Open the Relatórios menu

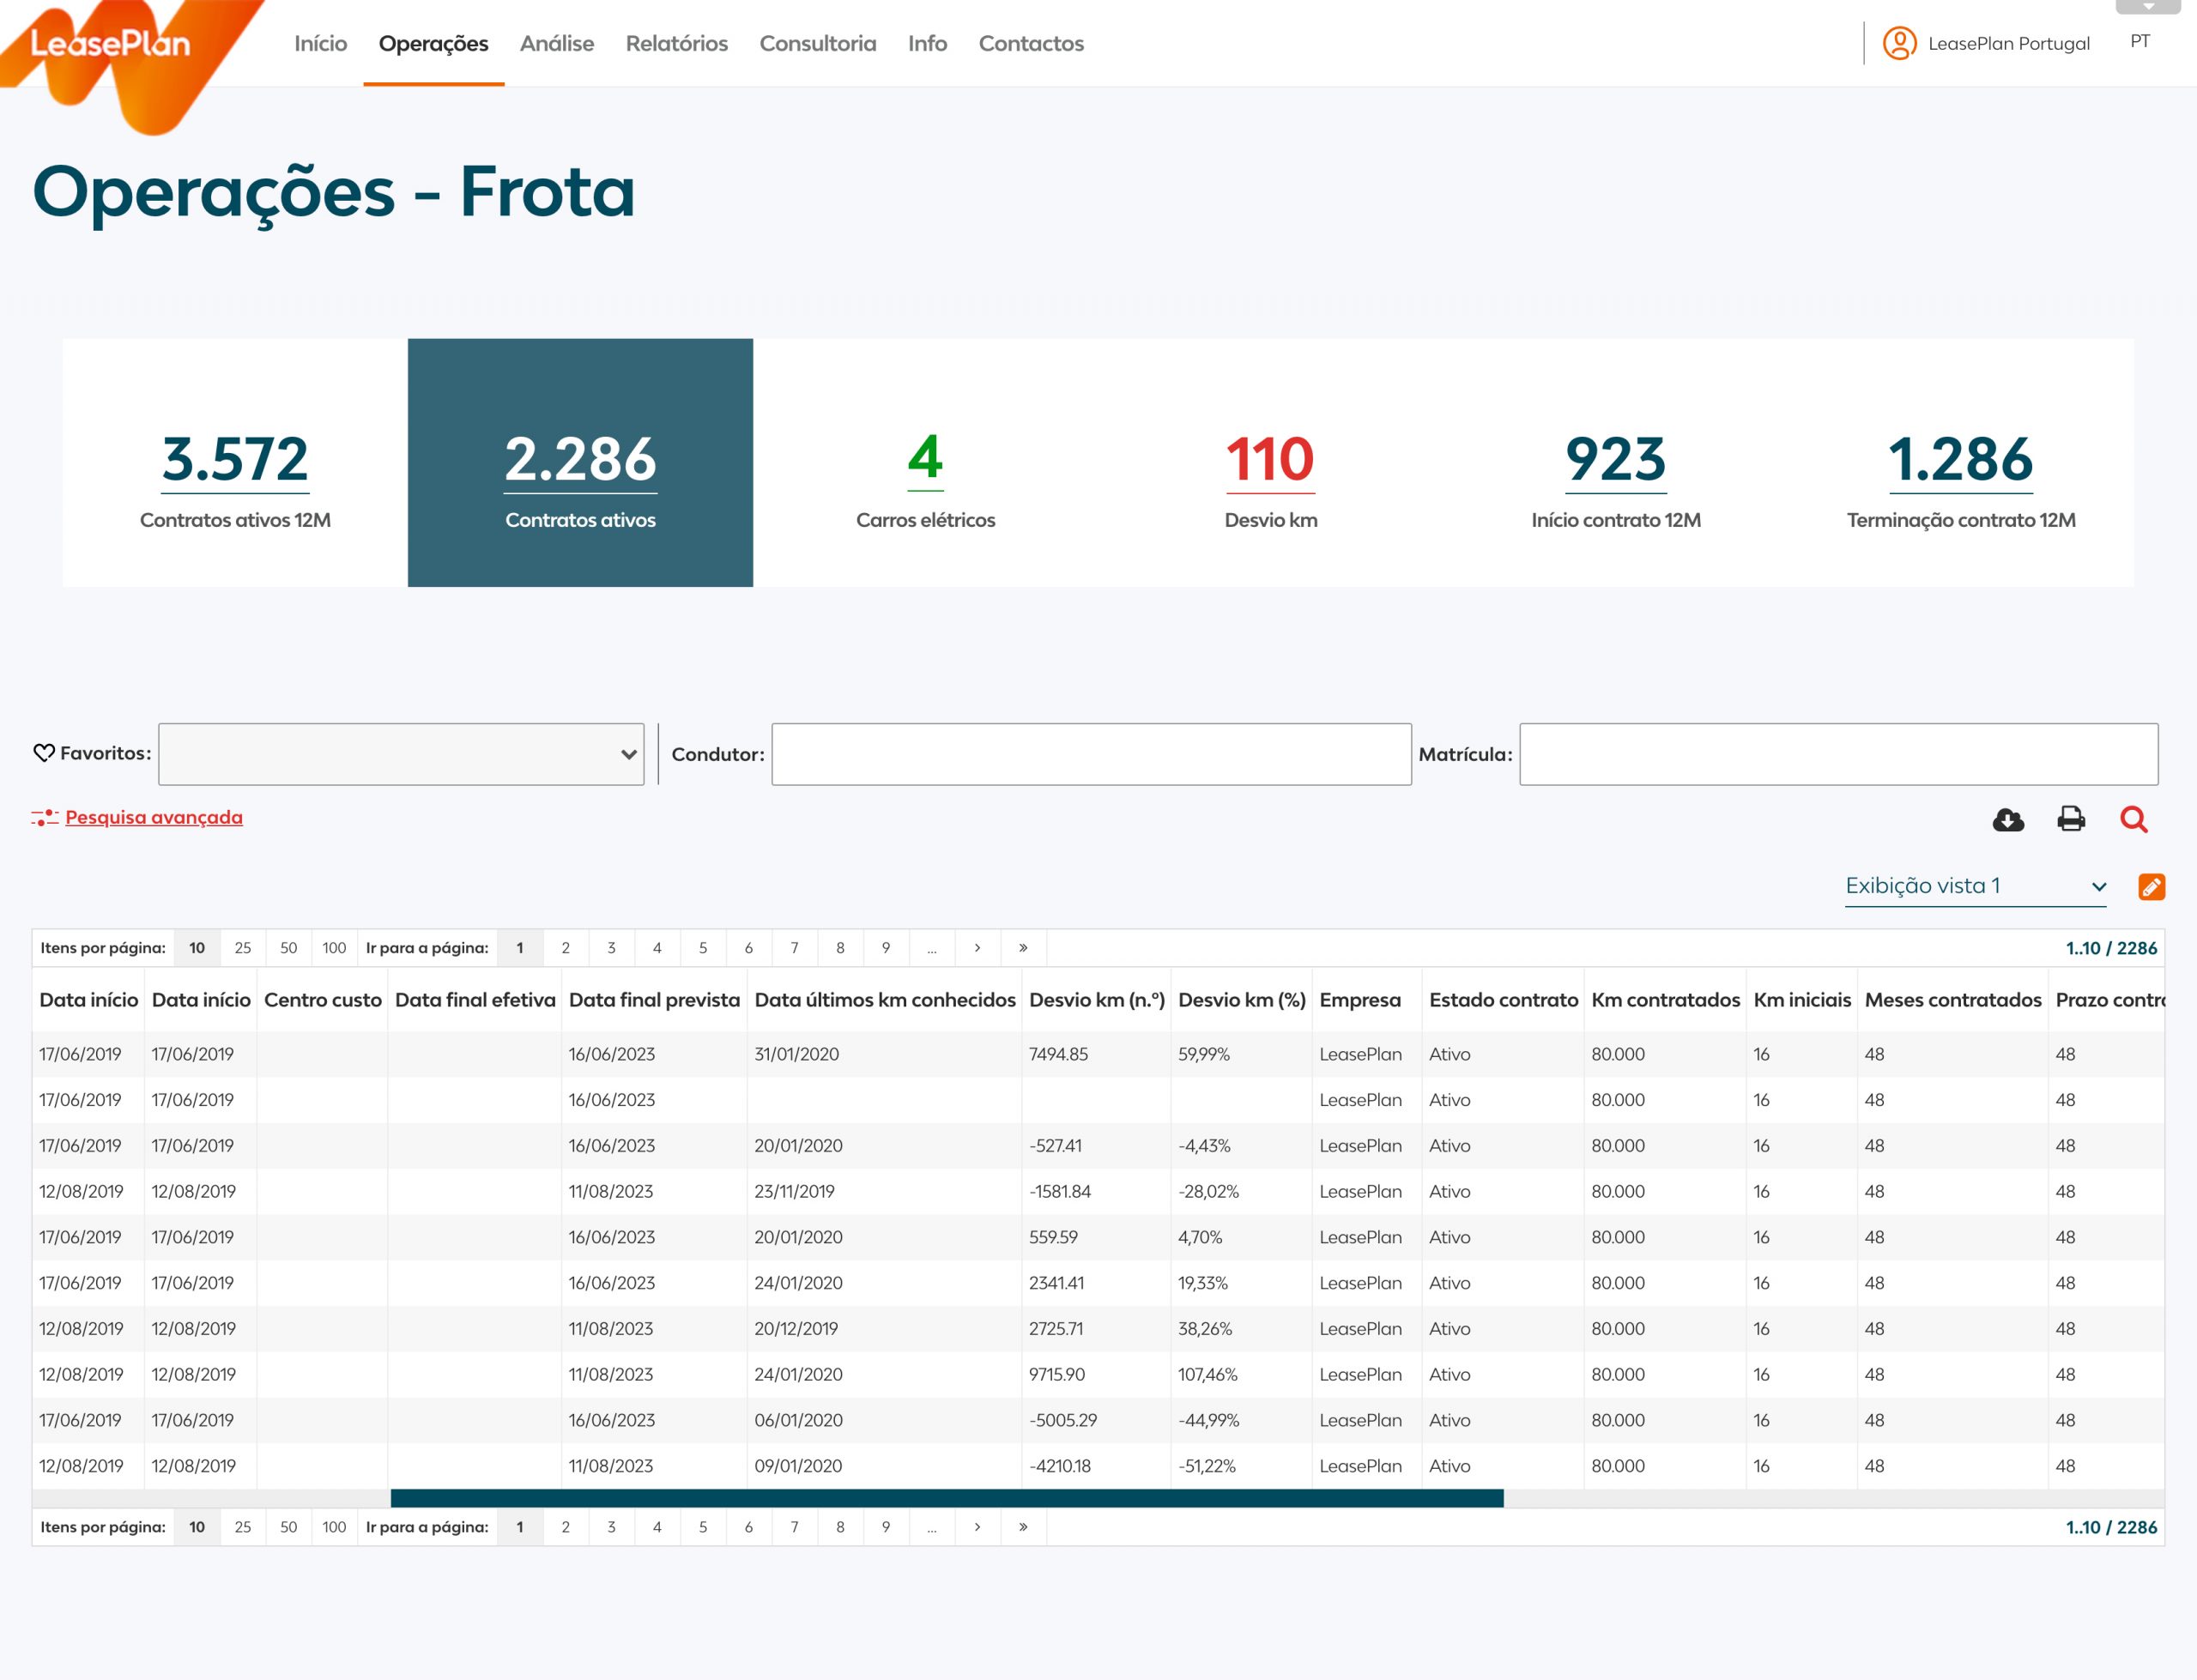[x=676, y=43]
